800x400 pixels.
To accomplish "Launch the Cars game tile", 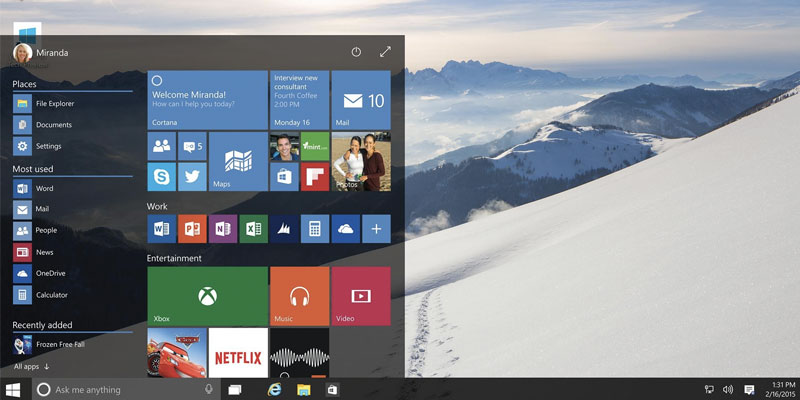I will pos(177,353).
